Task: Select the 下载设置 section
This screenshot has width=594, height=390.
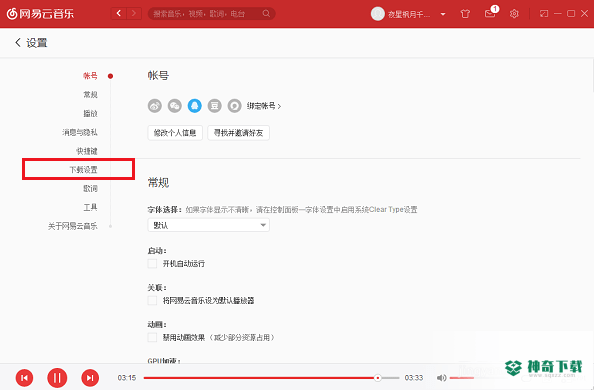Action: point(83,169)
